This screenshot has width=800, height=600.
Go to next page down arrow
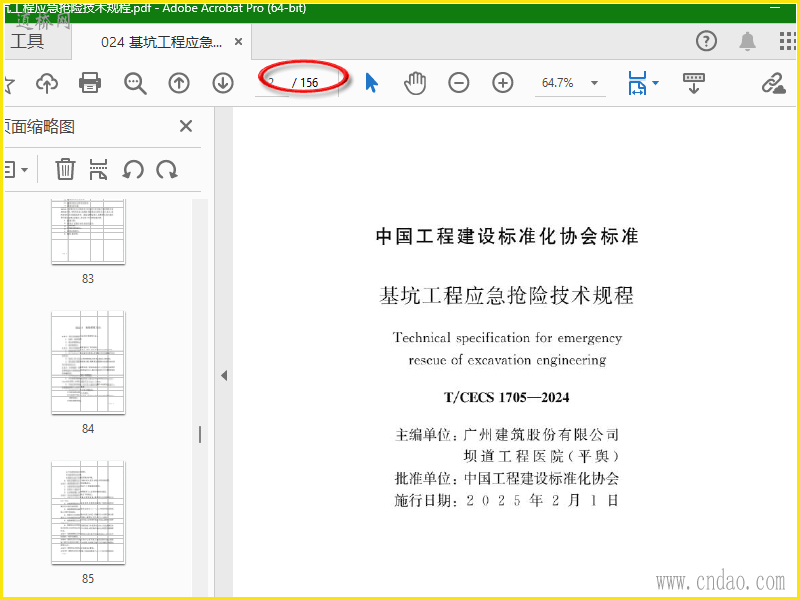coord(223,83)
